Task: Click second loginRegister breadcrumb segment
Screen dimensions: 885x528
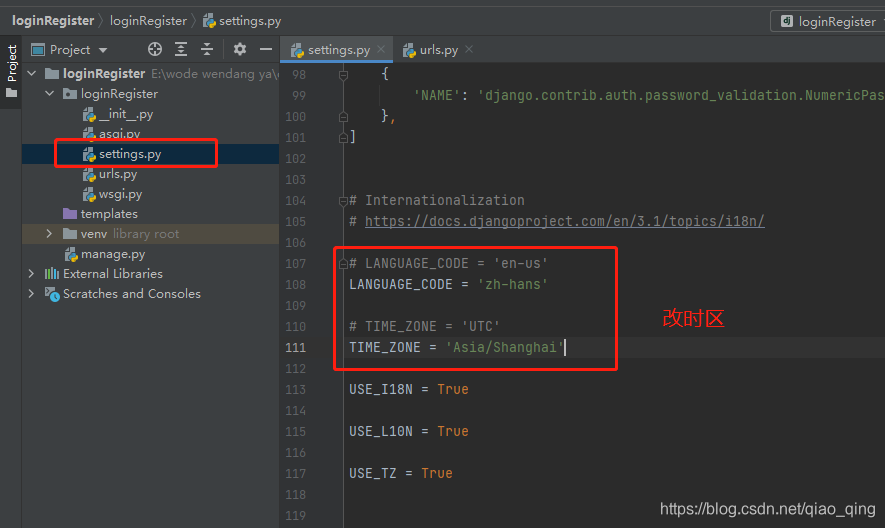Action: (148, 21)
